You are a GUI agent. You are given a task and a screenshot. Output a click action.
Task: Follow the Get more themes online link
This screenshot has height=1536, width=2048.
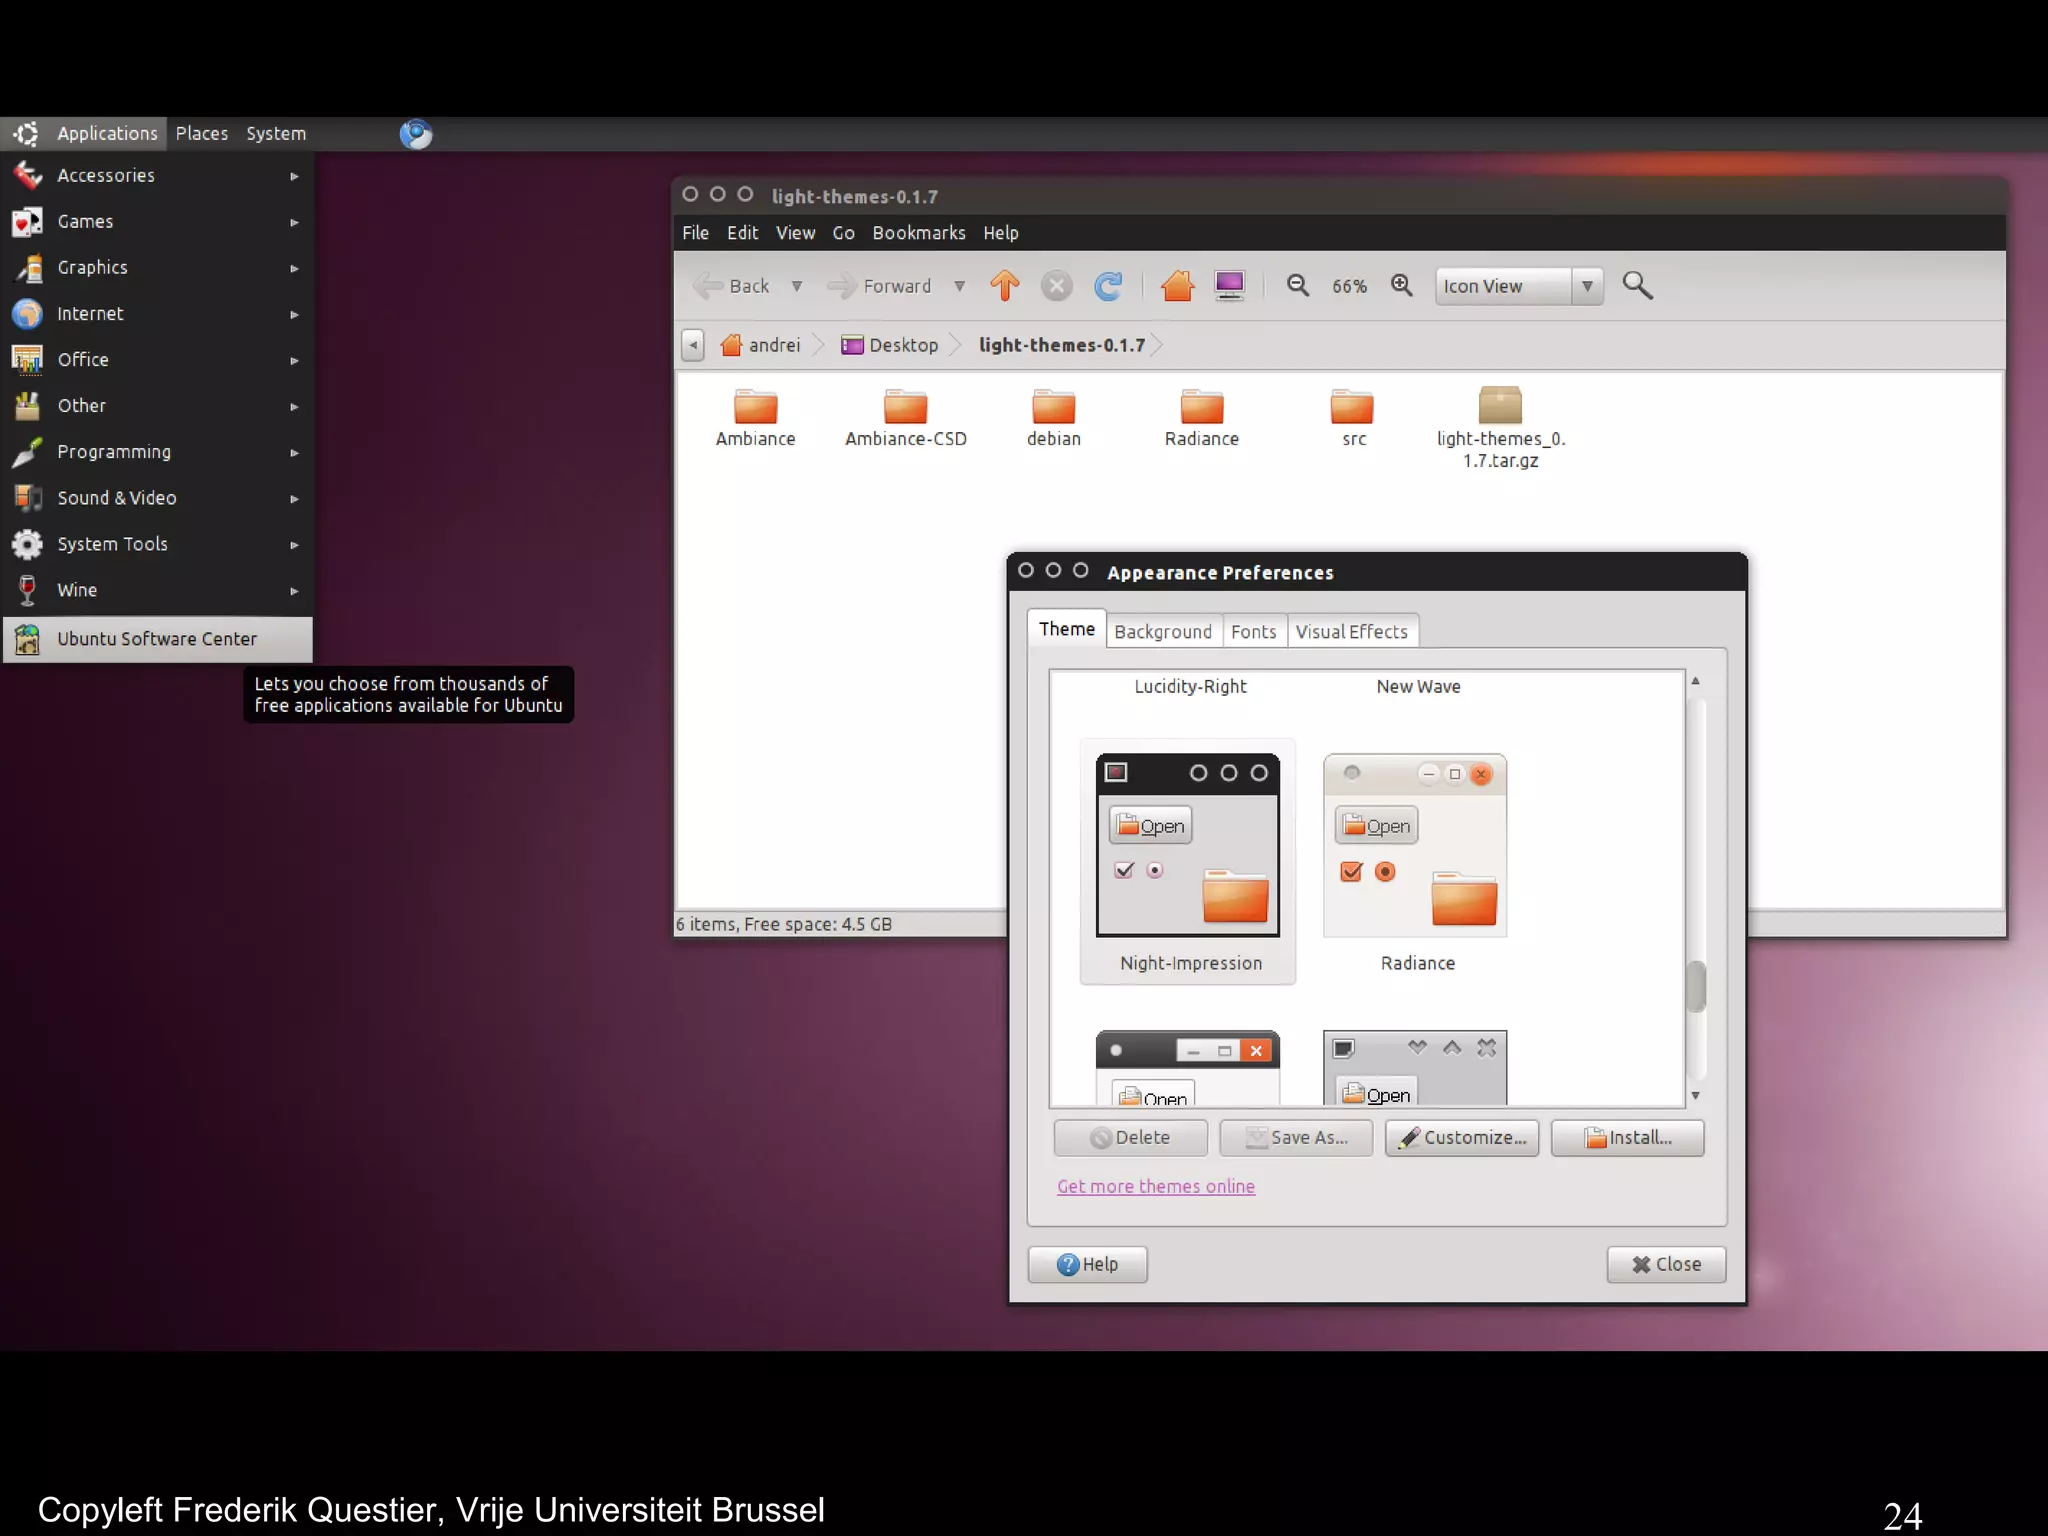1155,1187
